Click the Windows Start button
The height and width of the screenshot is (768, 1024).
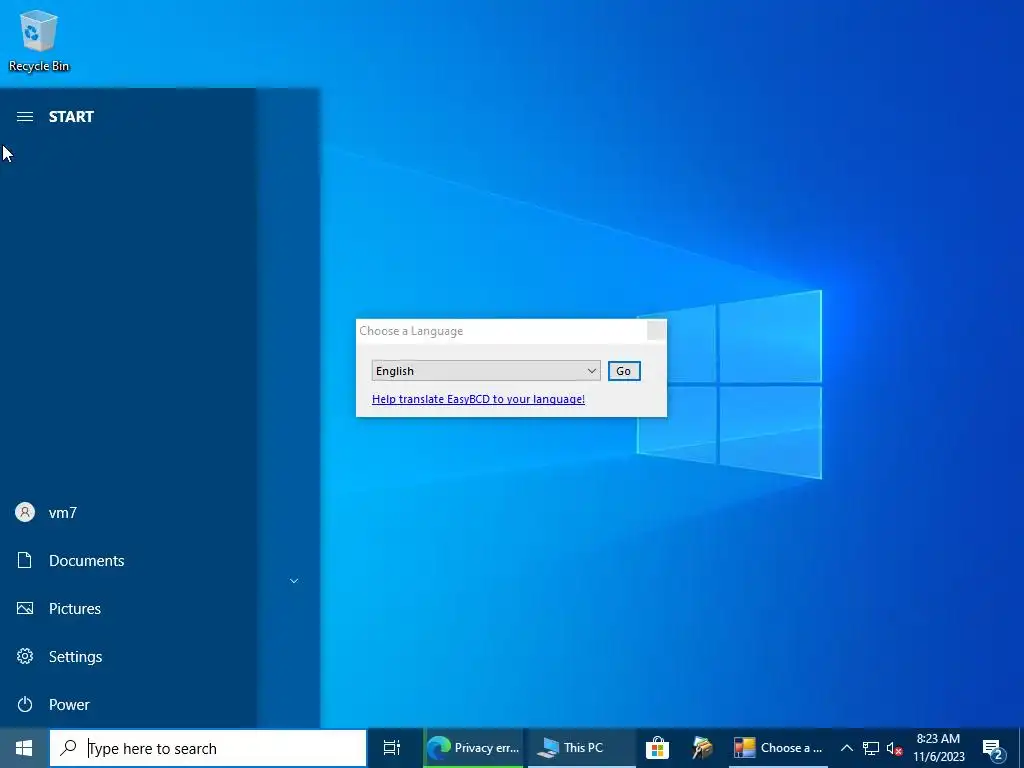click(24, 748)
